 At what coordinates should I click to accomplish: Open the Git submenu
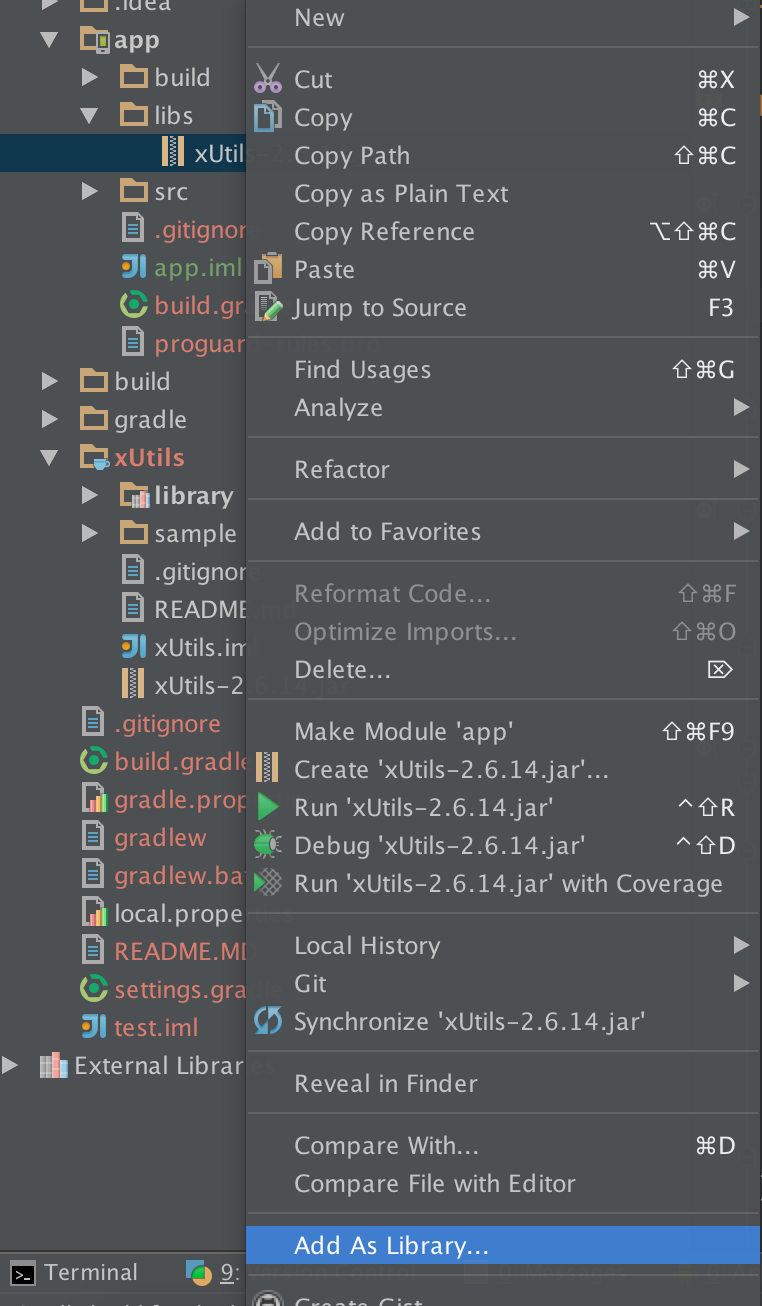pyautogui.click(x=504, y=984)
